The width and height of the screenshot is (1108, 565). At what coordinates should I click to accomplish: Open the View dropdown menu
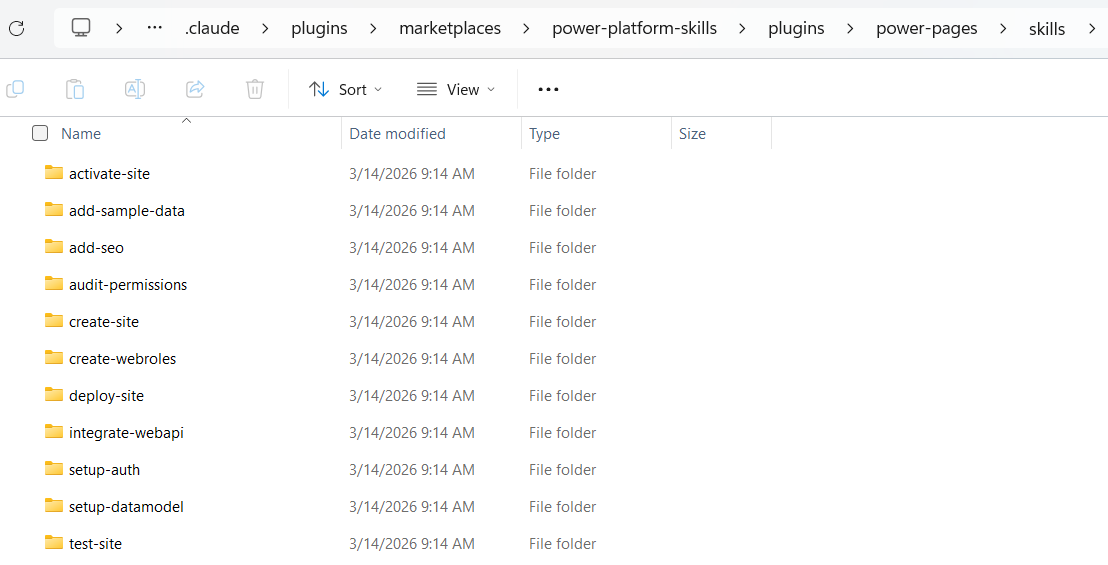pos(455,89)
